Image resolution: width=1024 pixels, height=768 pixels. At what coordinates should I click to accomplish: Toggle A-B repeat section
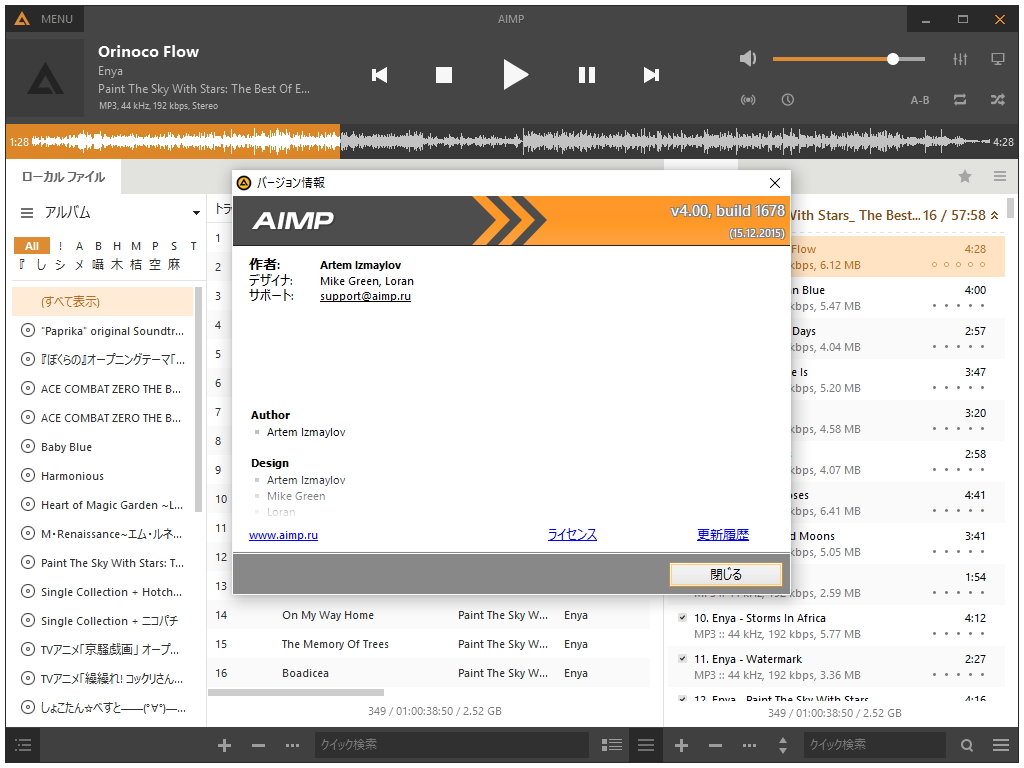click(x=920, y=100)
